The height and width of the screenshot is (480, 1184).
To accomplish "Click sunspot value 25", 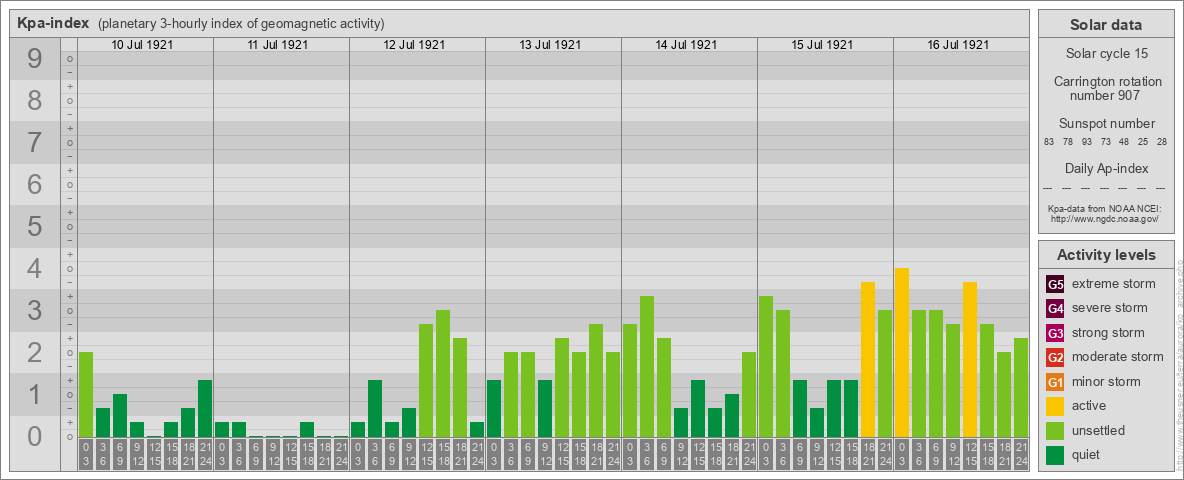I will click(x=1143, y=143).
